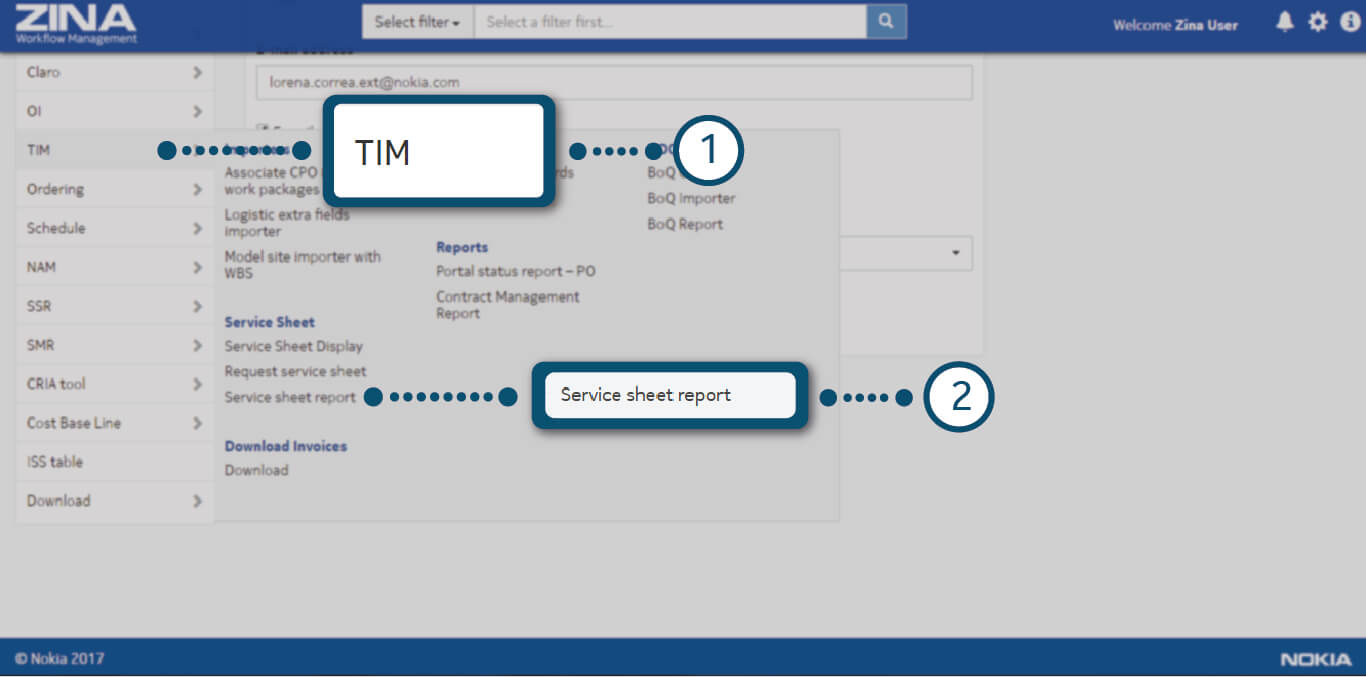Open the notifications bell icon
The height and width of the screenshot is (677, 1366).
[1285, 22]
